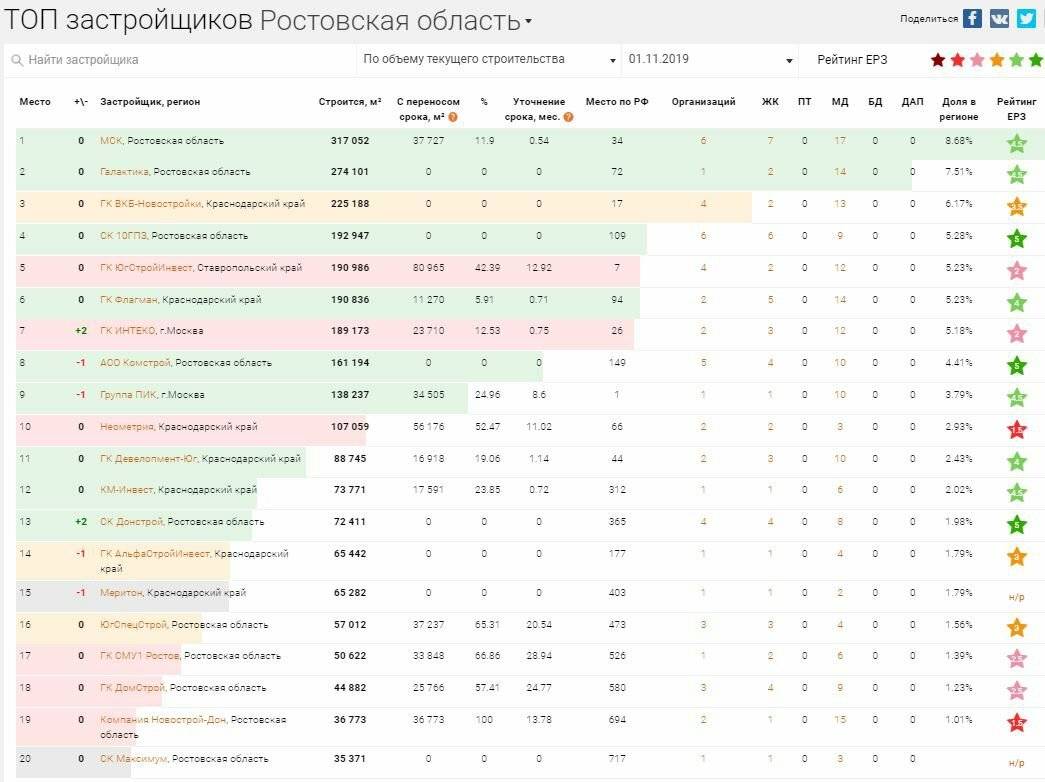Select share 8.68% in МСК row
The image size is (1045, 782).
958,141
